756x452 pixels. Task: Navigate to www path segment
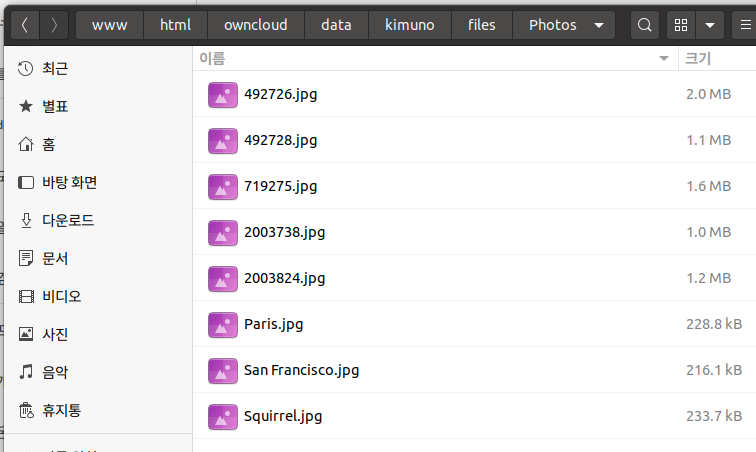click(109, 25)
